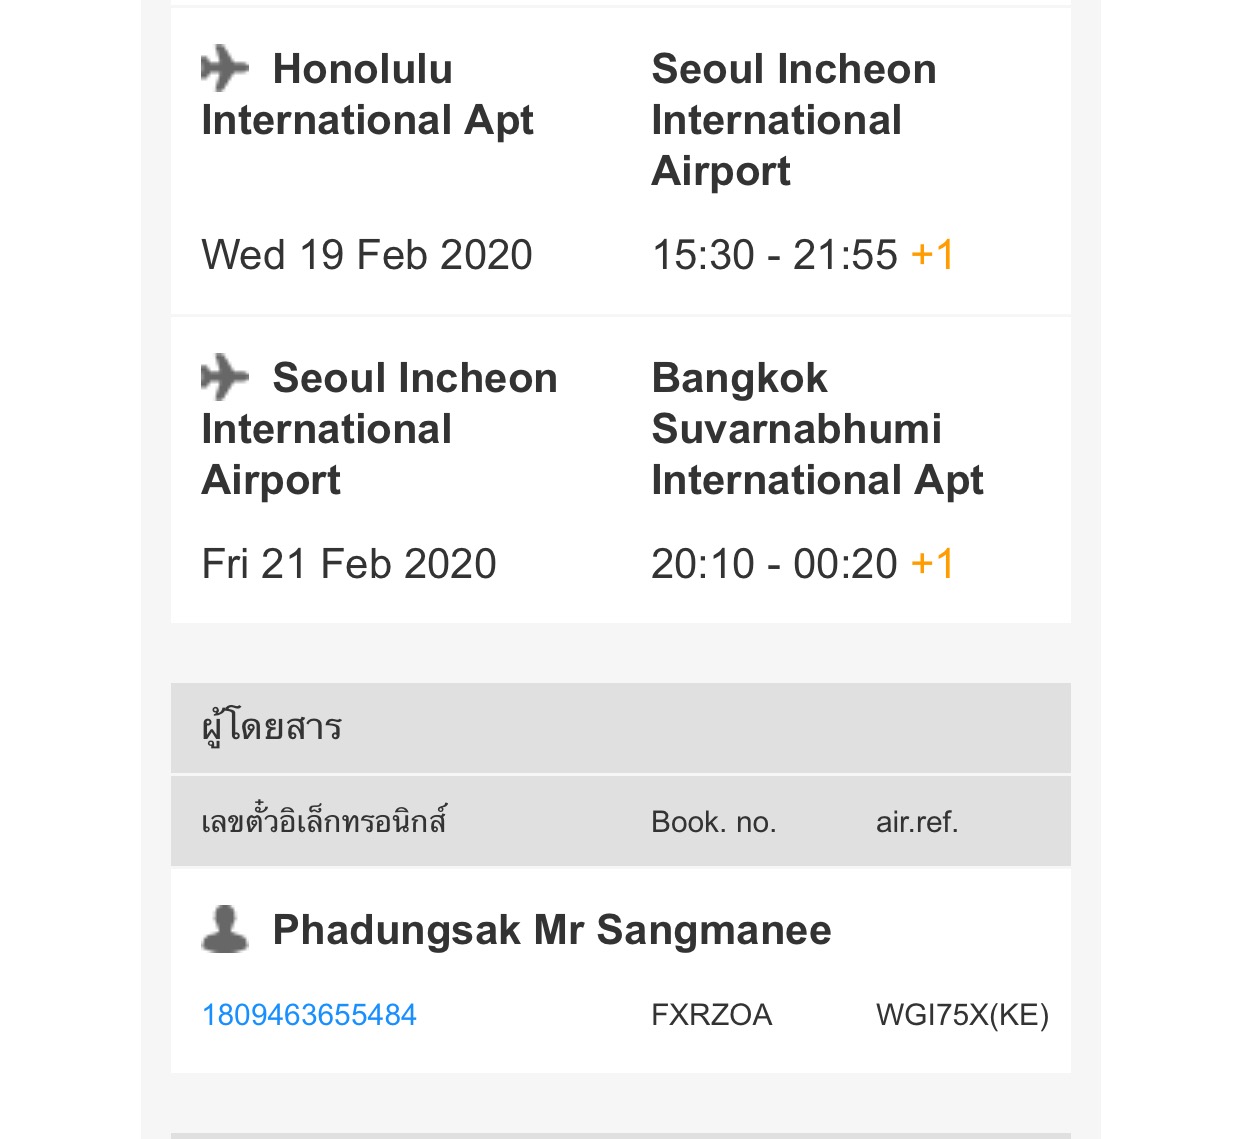Click Seoul Incheon arrival airport of the Honolulu flight
This screenshot has height=1139, width=1242.
click(793, 120)
